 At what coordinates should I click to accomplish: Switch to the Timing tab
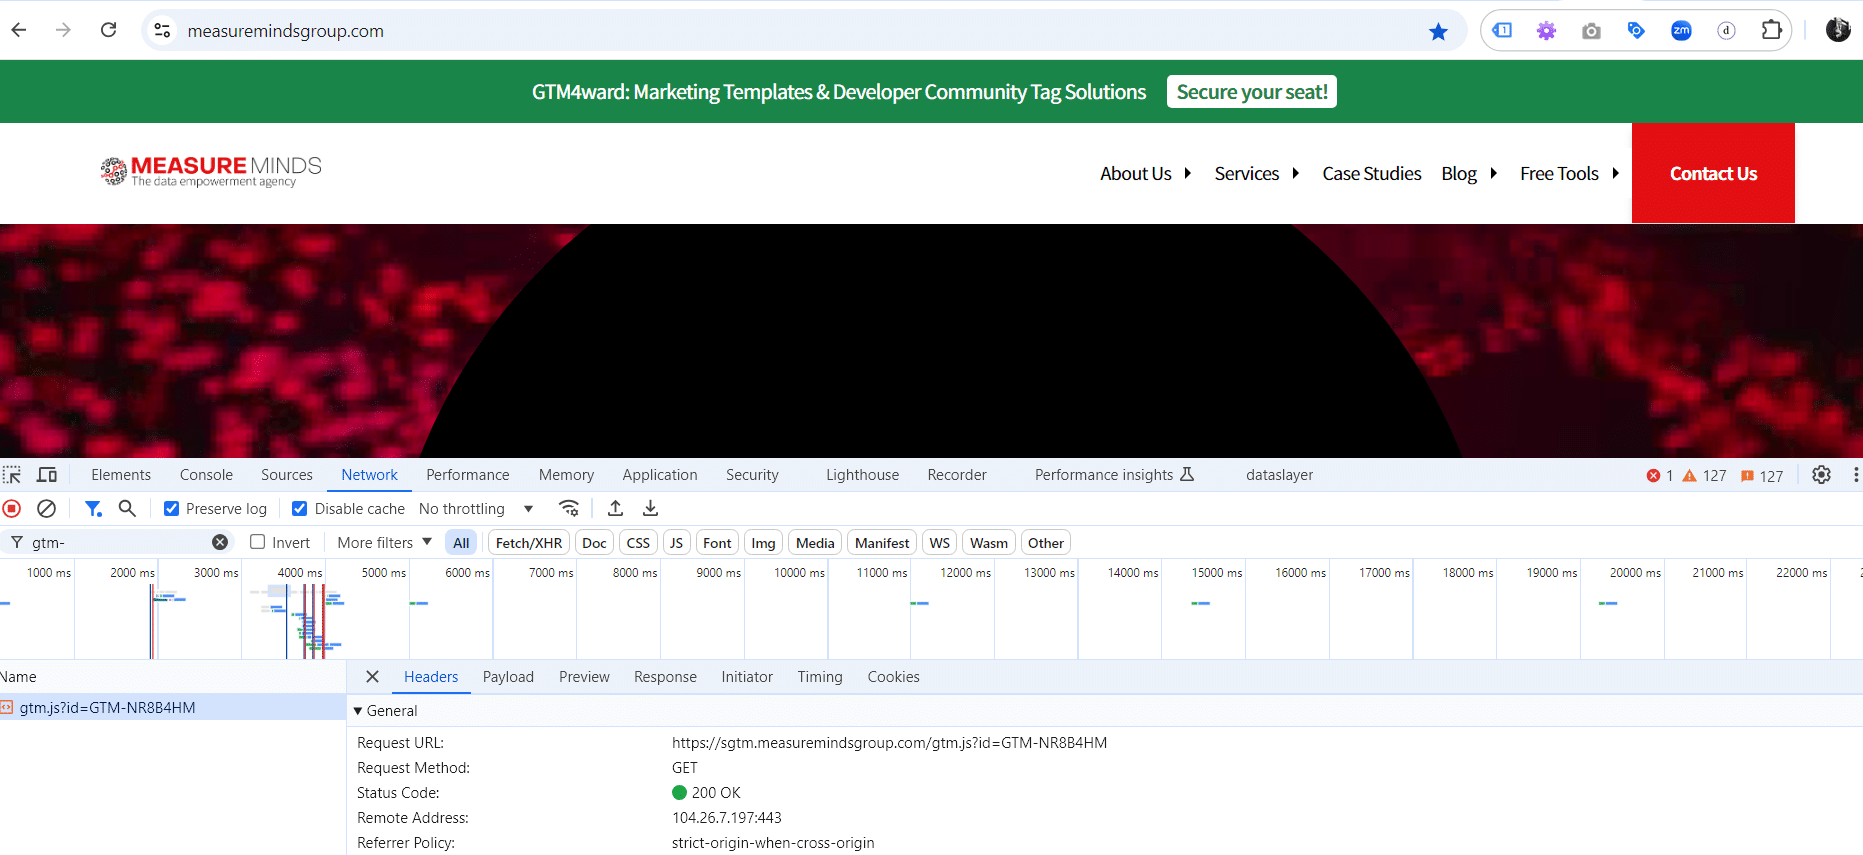click(820, 677)
